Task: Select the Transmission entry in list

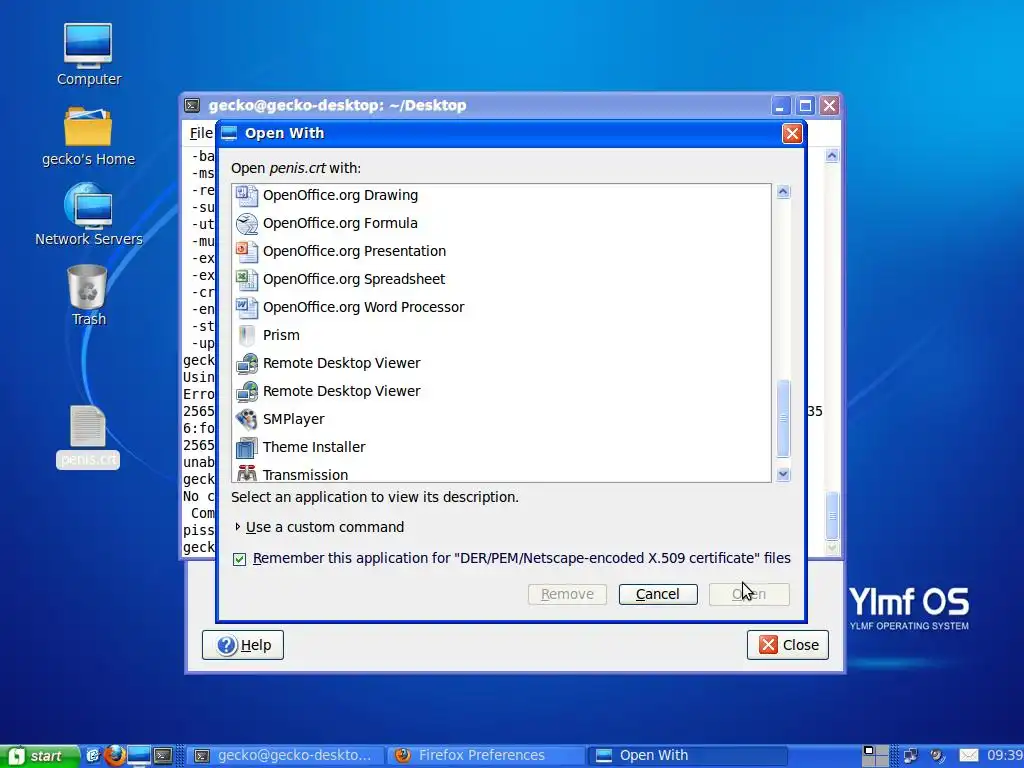Action: 502,474
